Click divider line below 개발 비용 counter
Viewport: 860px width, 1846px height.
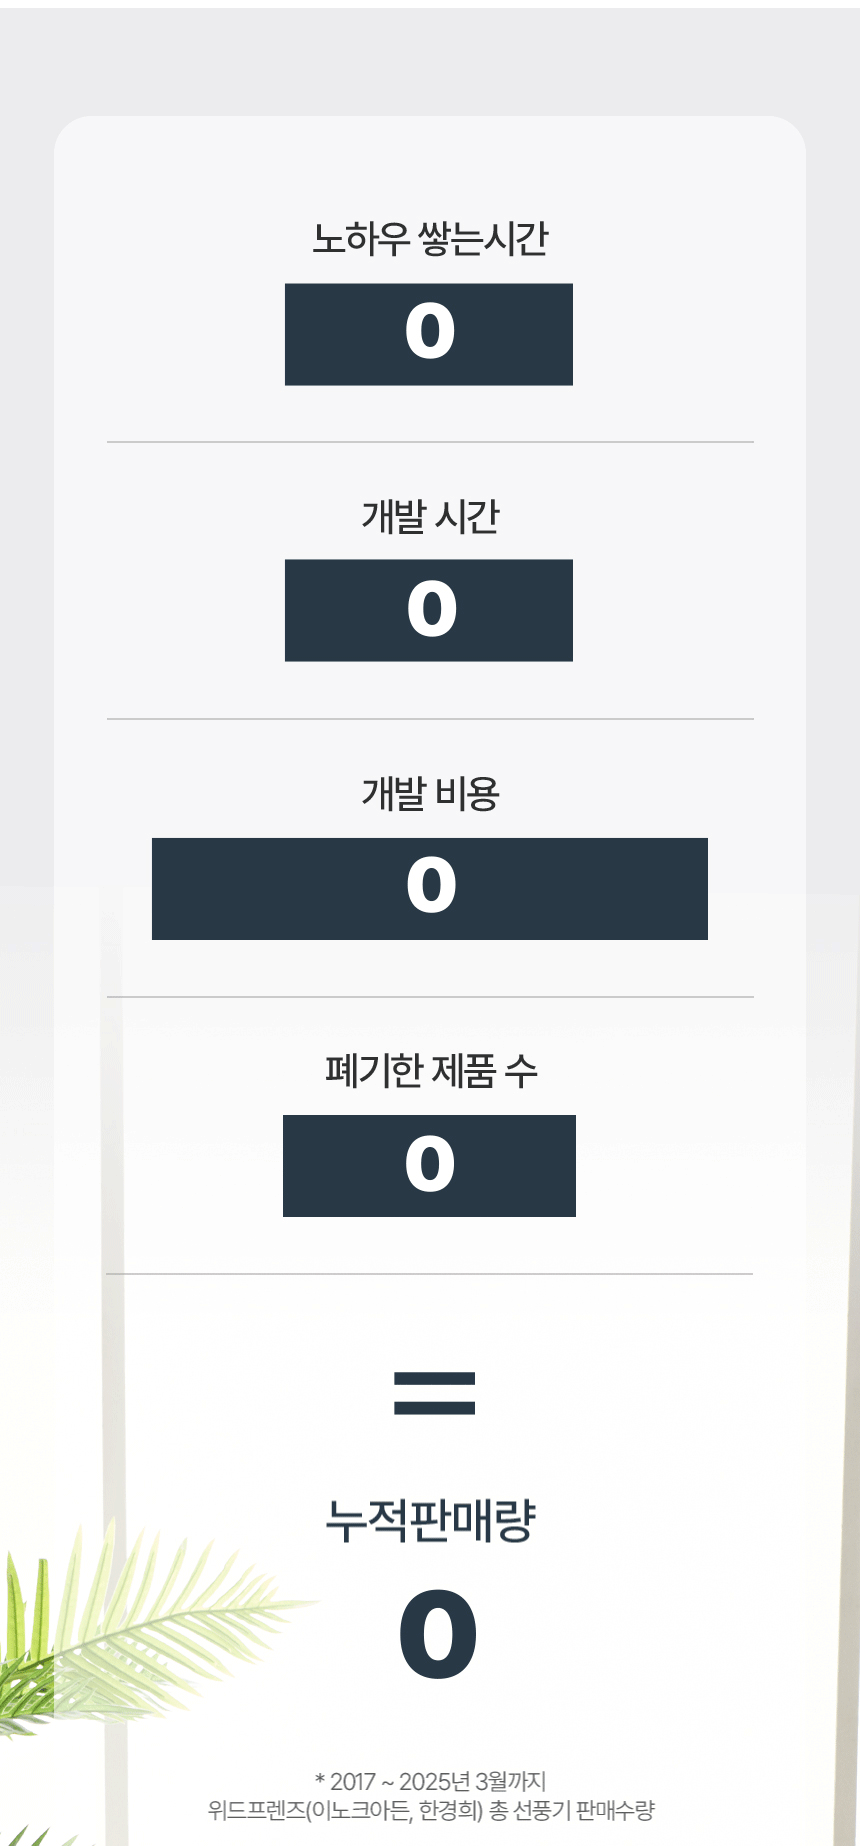point(430,997)
